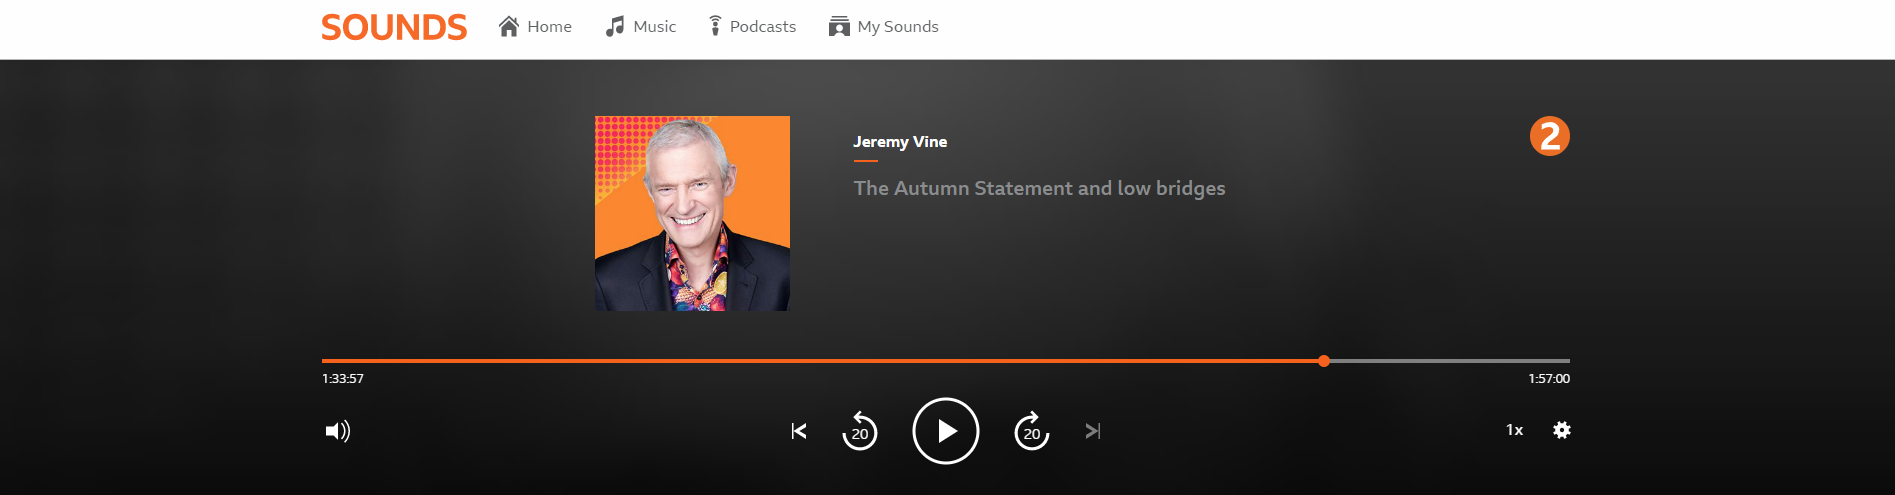Open the Music section
Image resolution: width=1895 pixels, height=495 pixels.
(641, 26)
